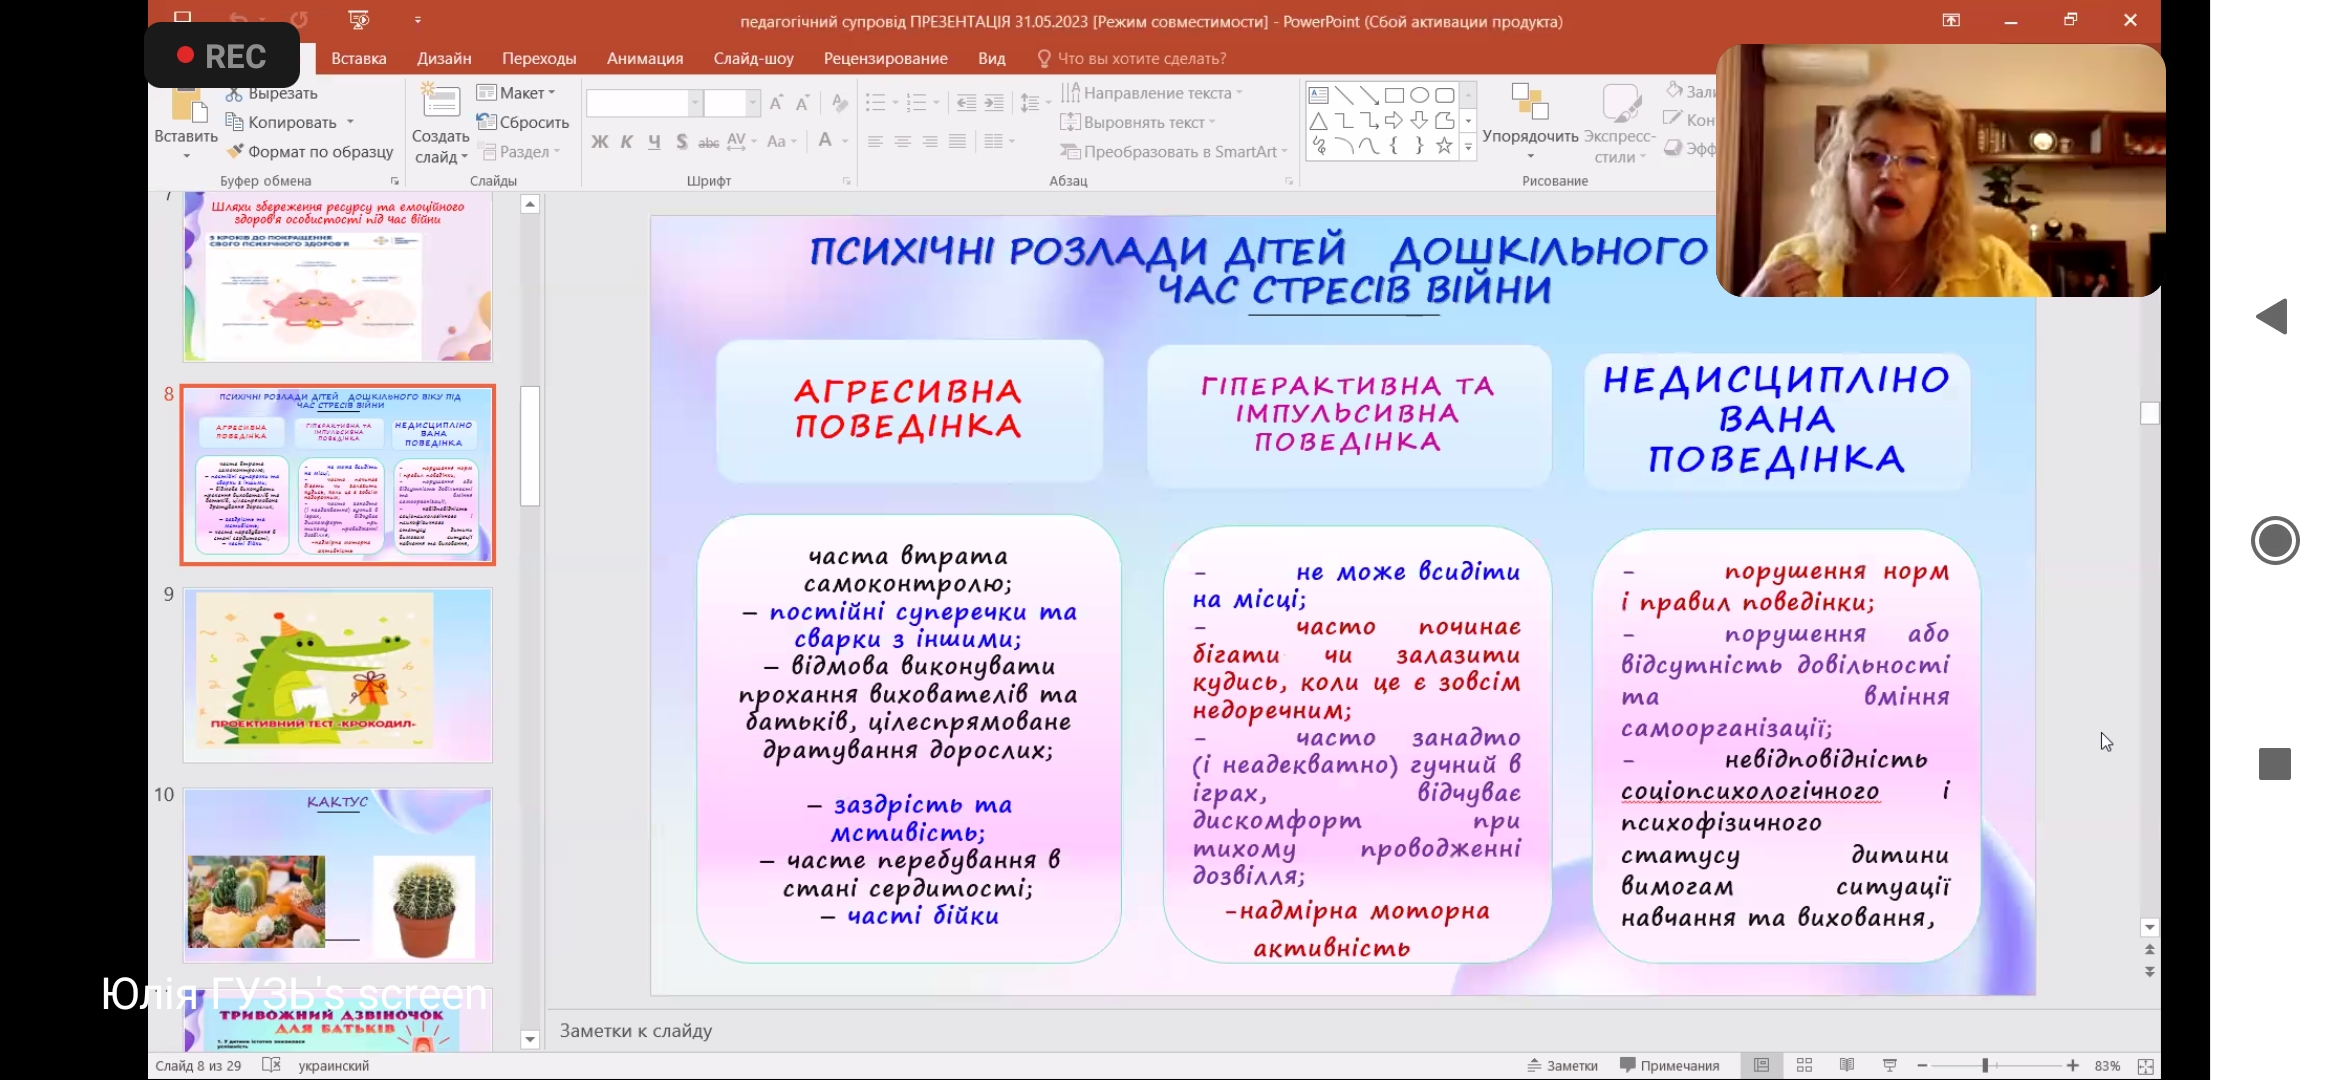The width and height of the screenshot is (2340, 1080).
Task: Select the Rectangle shape in gallery
Action: point(1394,96)
